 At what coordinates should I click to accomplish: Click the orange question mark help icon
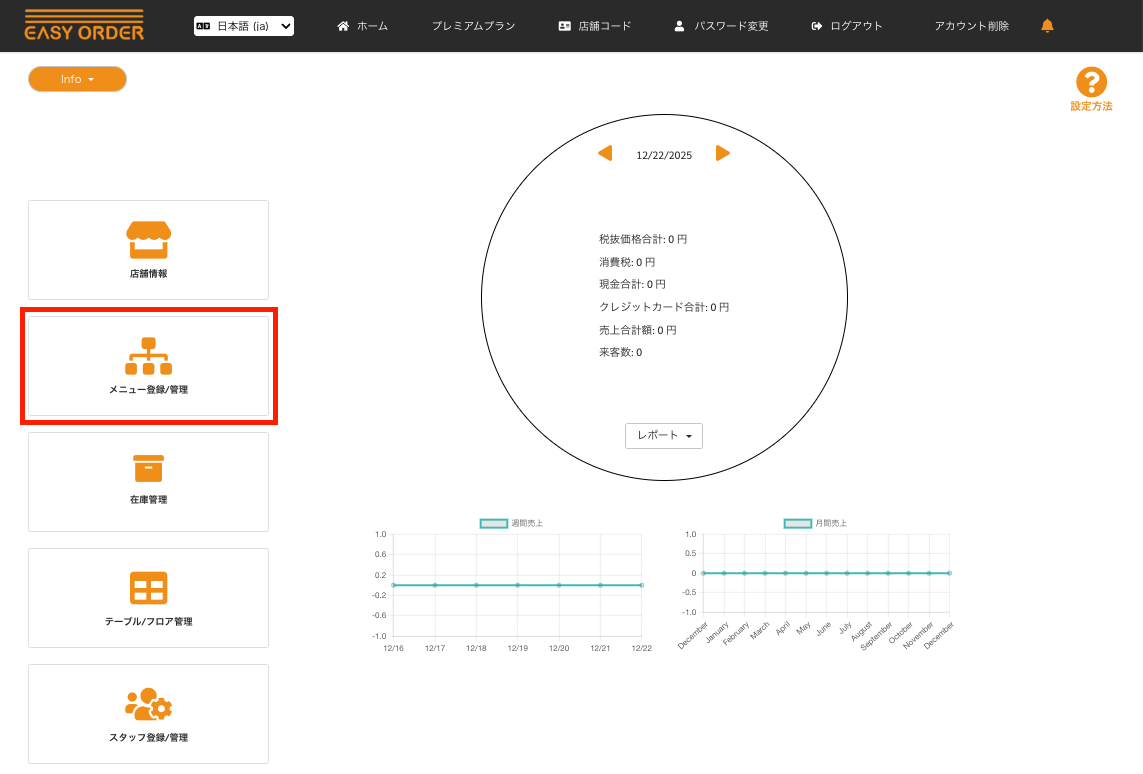1091,83
